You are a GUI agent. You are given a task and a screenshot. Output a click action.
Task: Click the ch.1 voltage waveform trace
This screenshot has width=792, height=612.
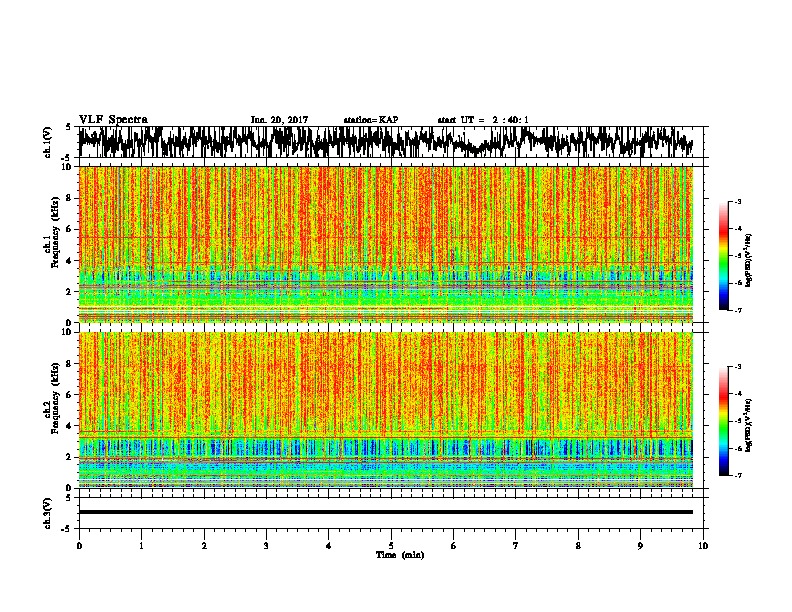coord(386,141)
